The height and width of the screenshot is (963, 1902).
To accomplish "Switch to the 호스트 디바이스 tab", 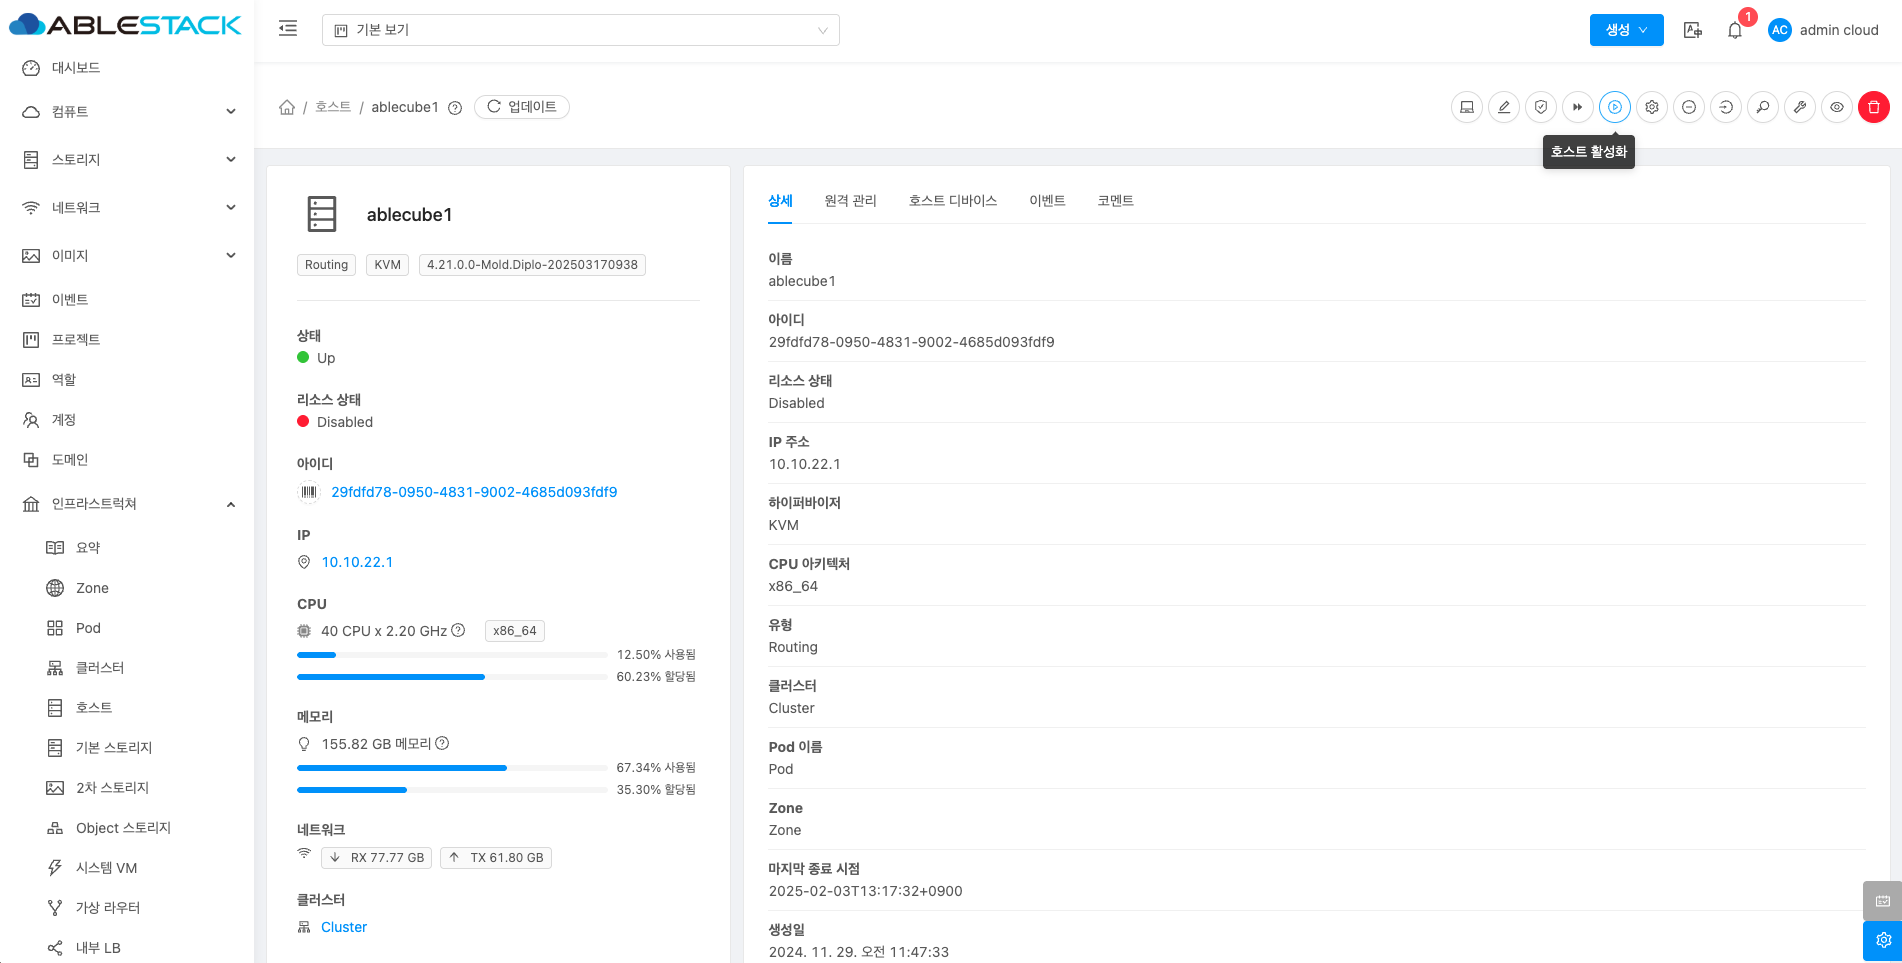I will click(952, 201).
